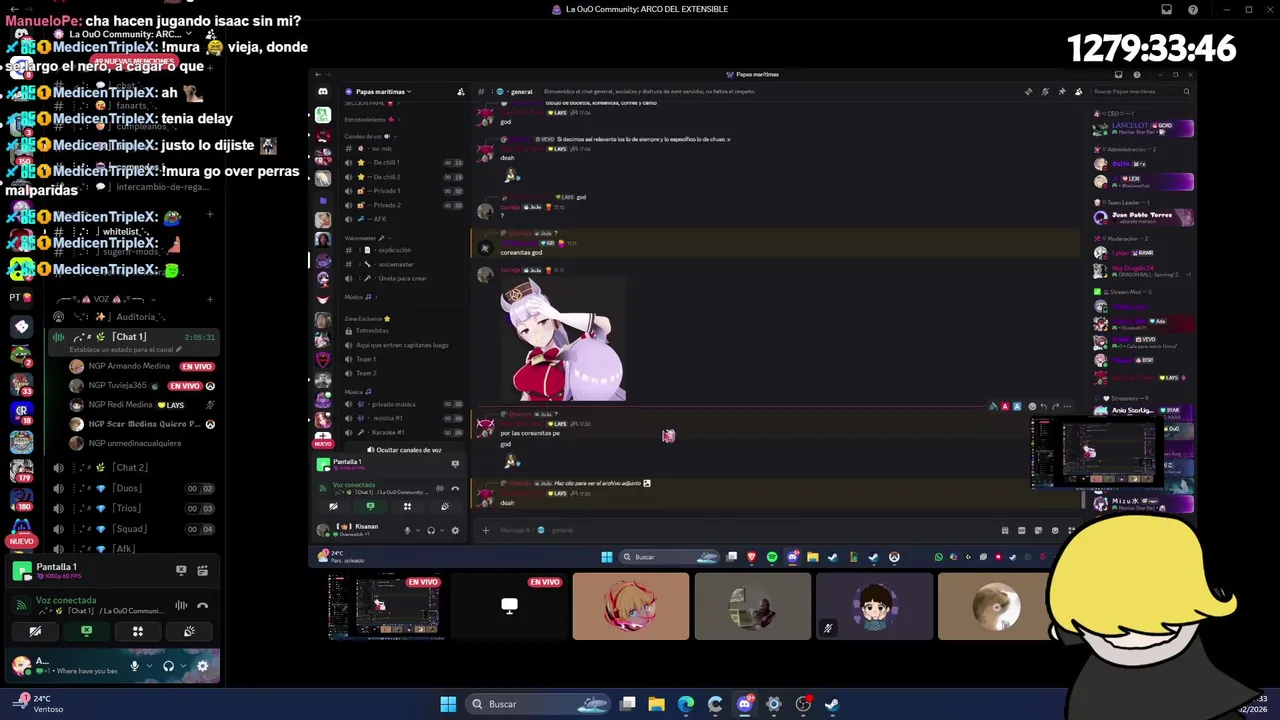Collapse 'Entretenimiento' category in streamed Discord
The height and width of the screenshot is (720, 1280).
370,119
